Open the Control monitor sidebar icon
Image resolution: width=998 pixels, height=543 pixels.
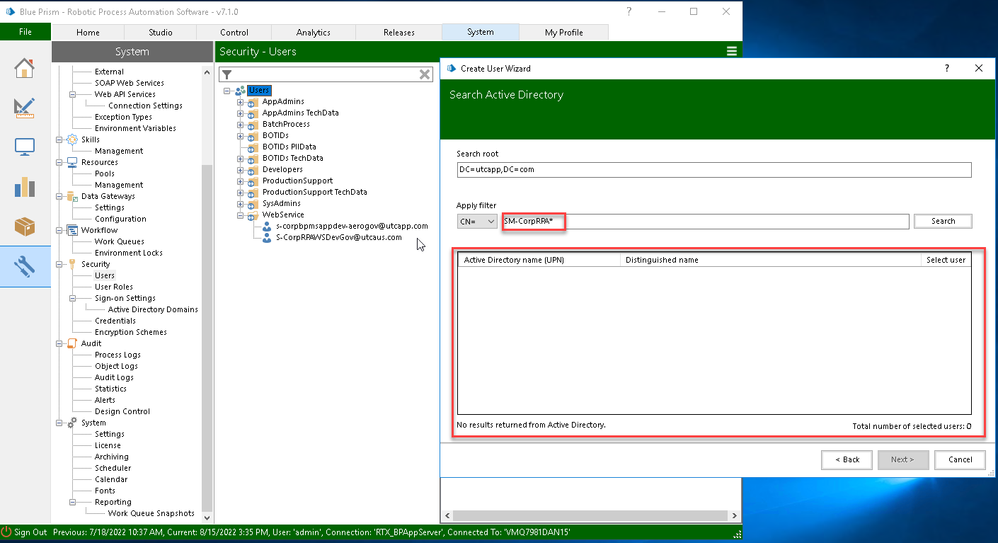pyautogui.click(x=24, y=147)
